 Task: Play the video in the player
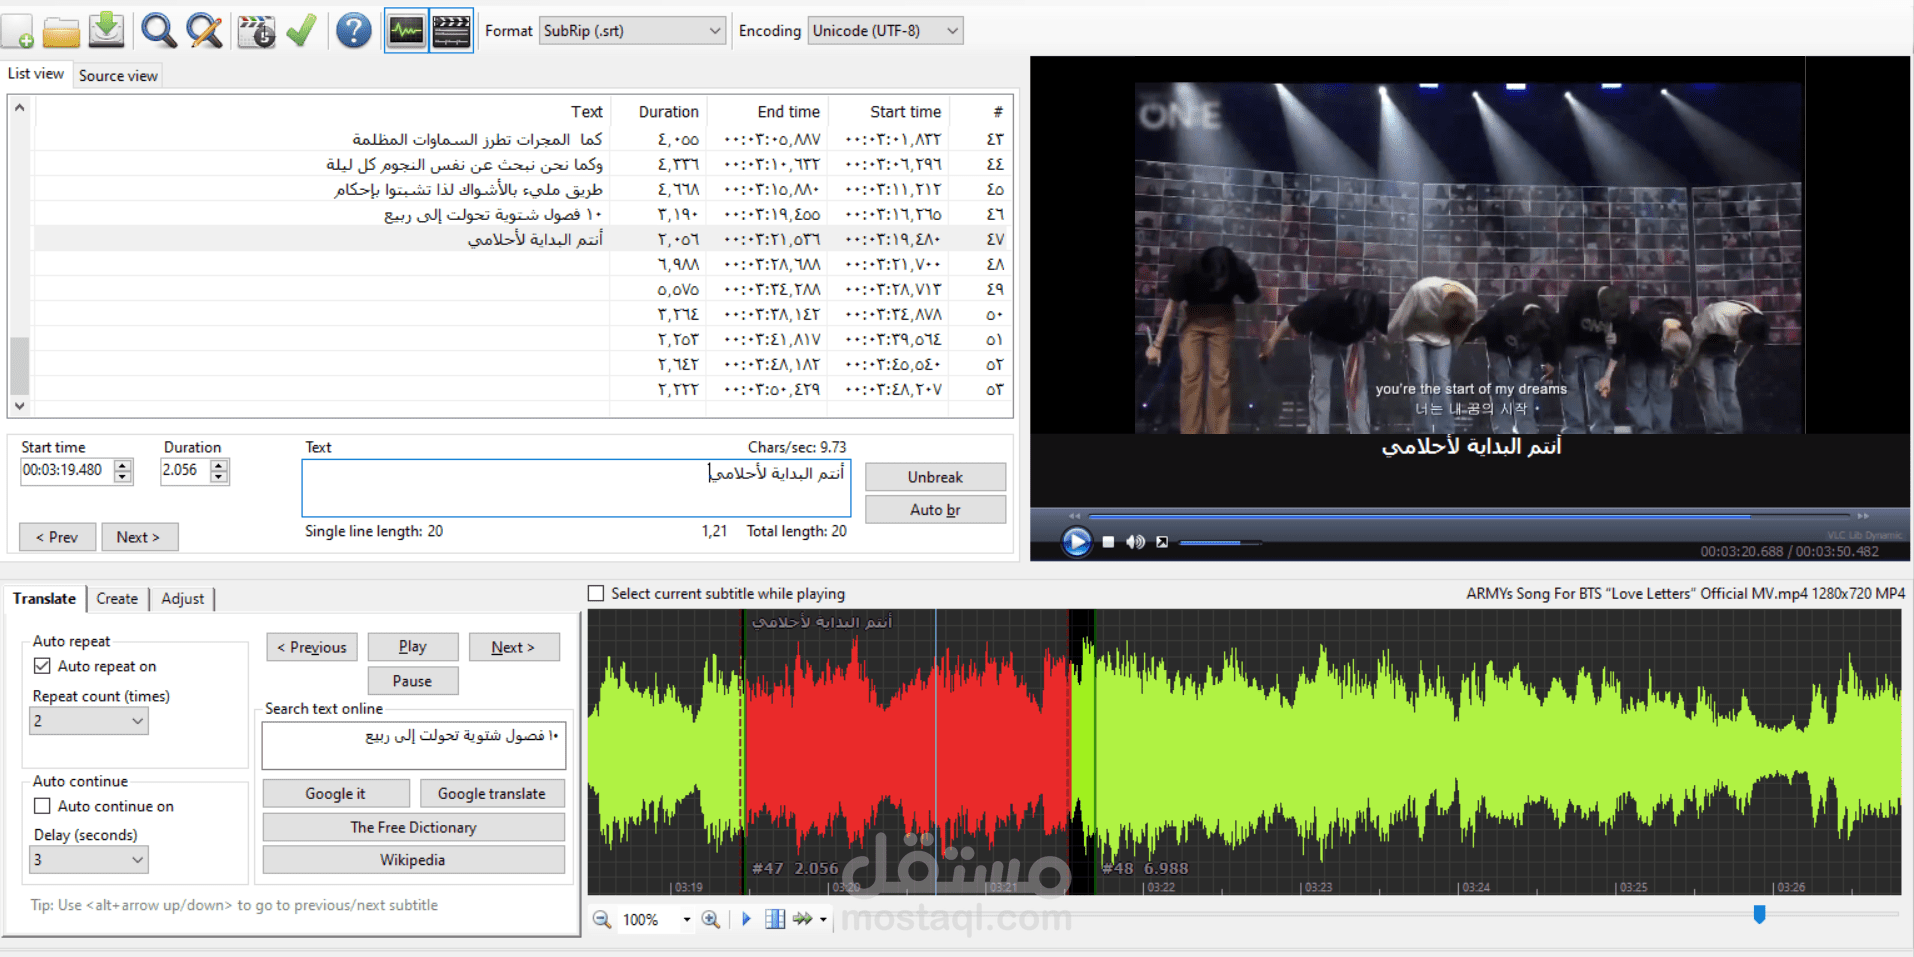(1076, 541)
